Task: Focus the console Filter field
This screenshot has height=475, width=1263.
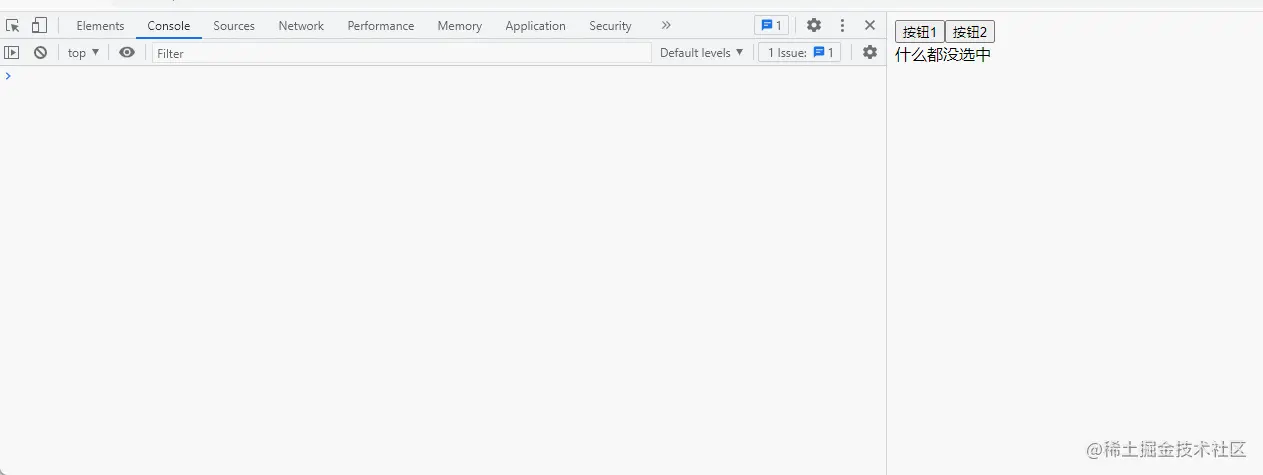Action: (401, 53)
